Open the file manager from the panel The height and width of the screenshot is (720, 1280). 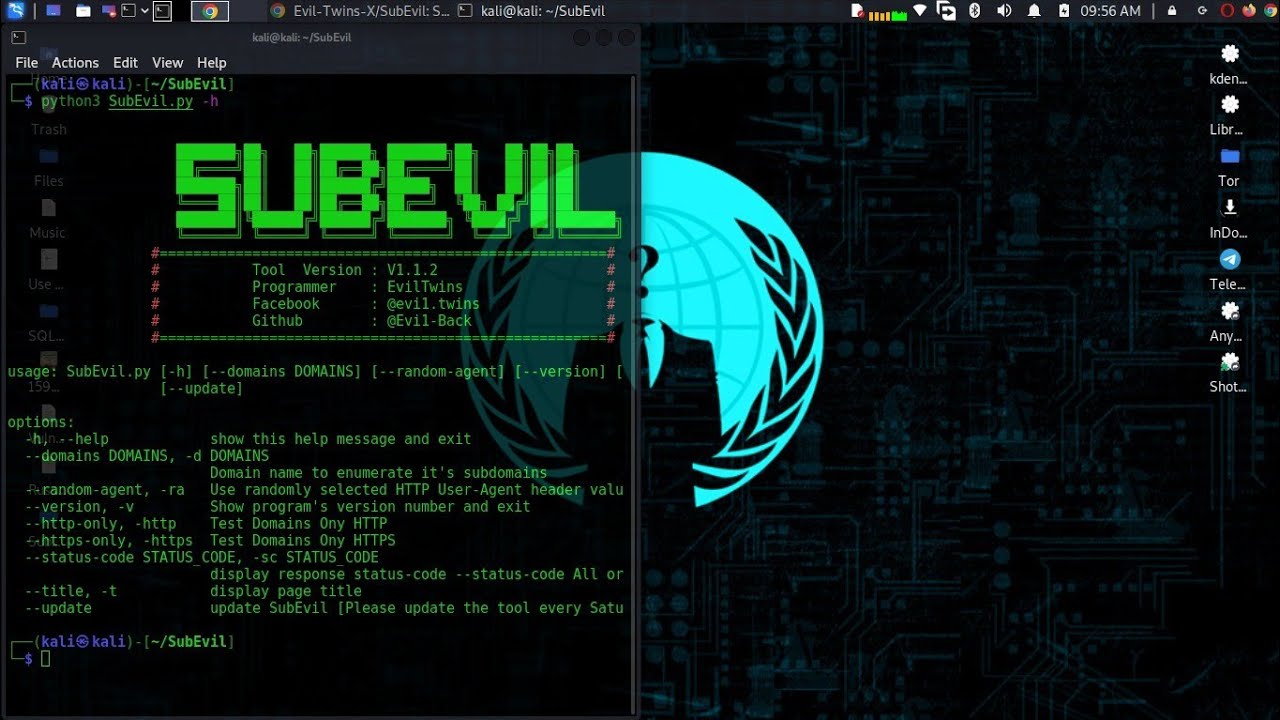83,11
